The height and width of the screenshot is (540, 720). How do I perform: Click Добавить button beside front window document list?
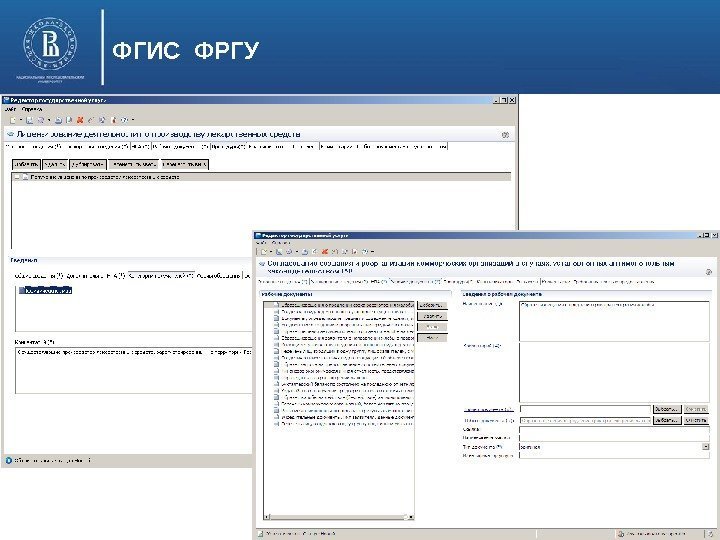432,305
